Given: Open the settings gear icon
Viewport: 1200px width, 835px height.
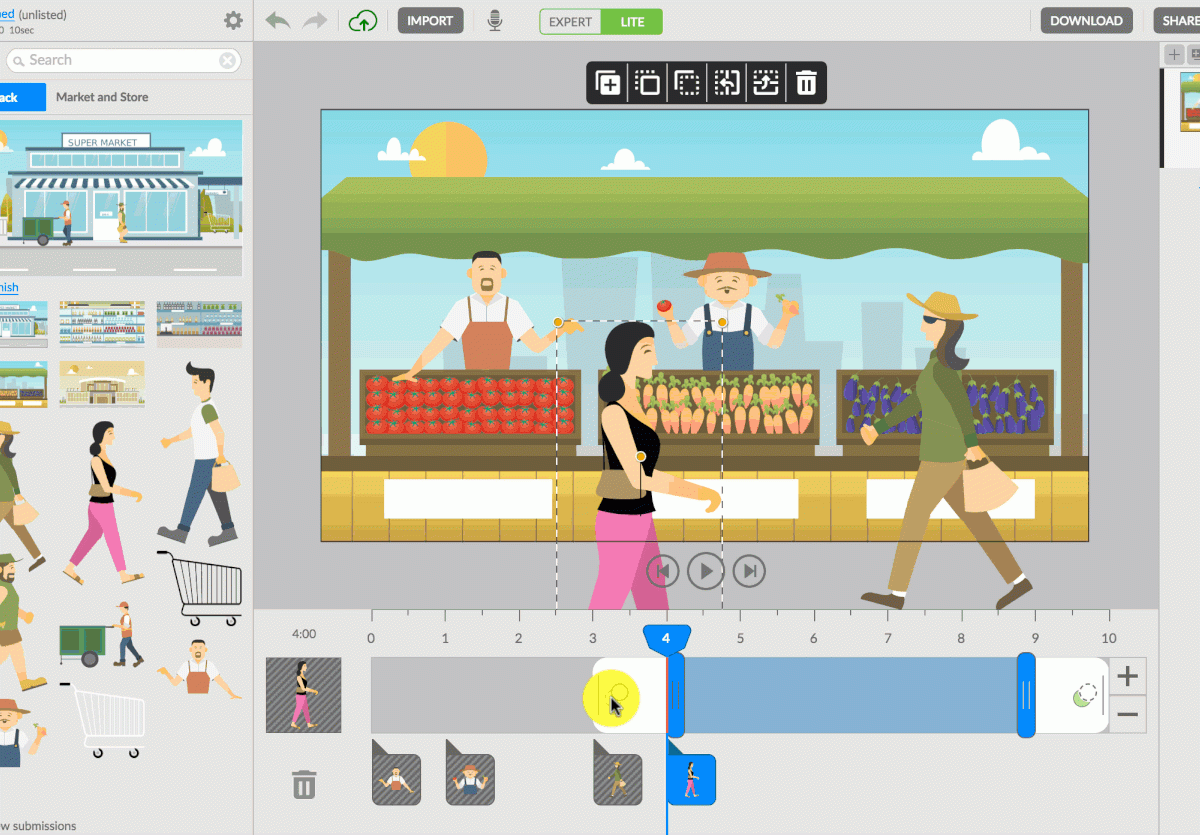Looking at the screenshot, I should pos(233,21).
